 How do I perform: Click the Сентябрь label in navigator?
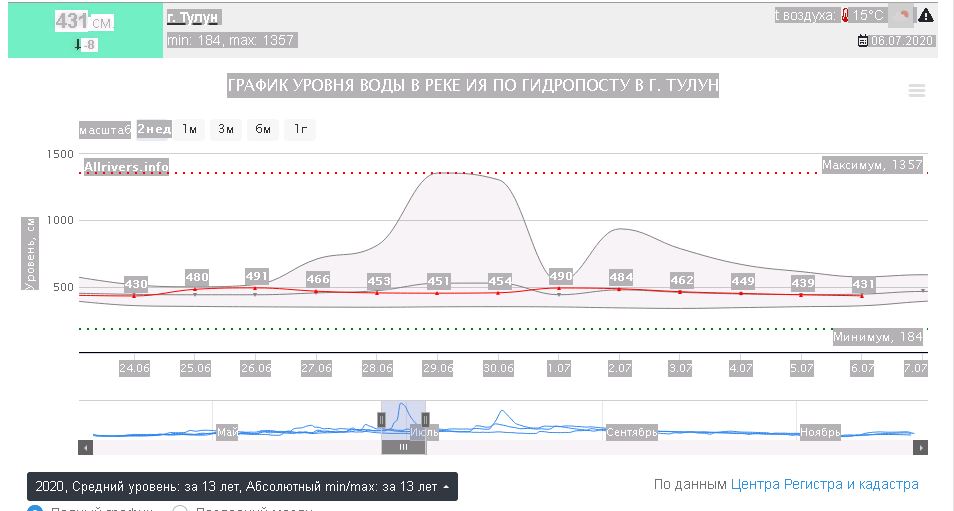pos(632,433)
